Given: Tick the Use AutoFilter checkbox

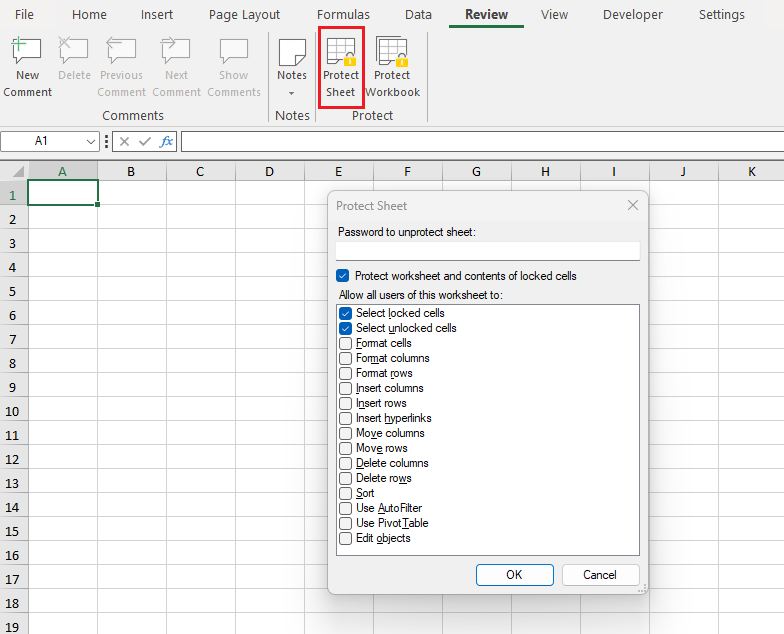Looking at the screenshot, I should click(x=346, y=508).
